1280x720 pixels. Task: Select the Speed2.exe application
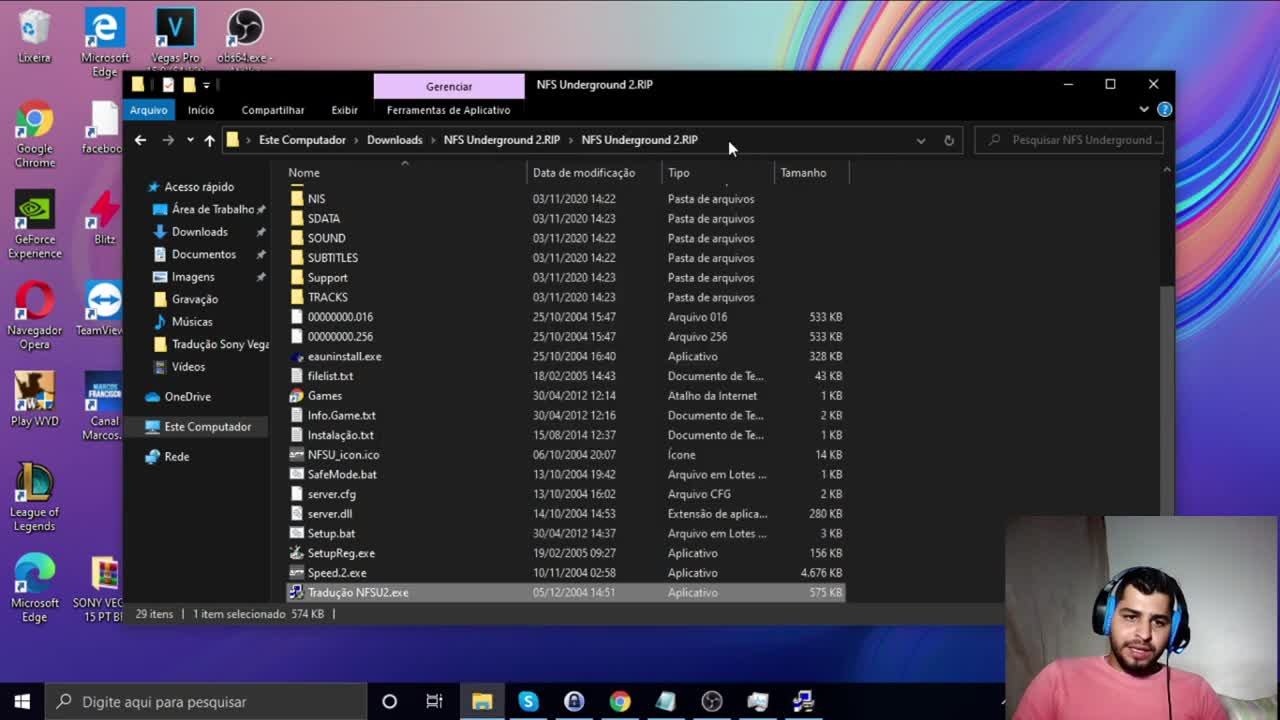point(336,573)
